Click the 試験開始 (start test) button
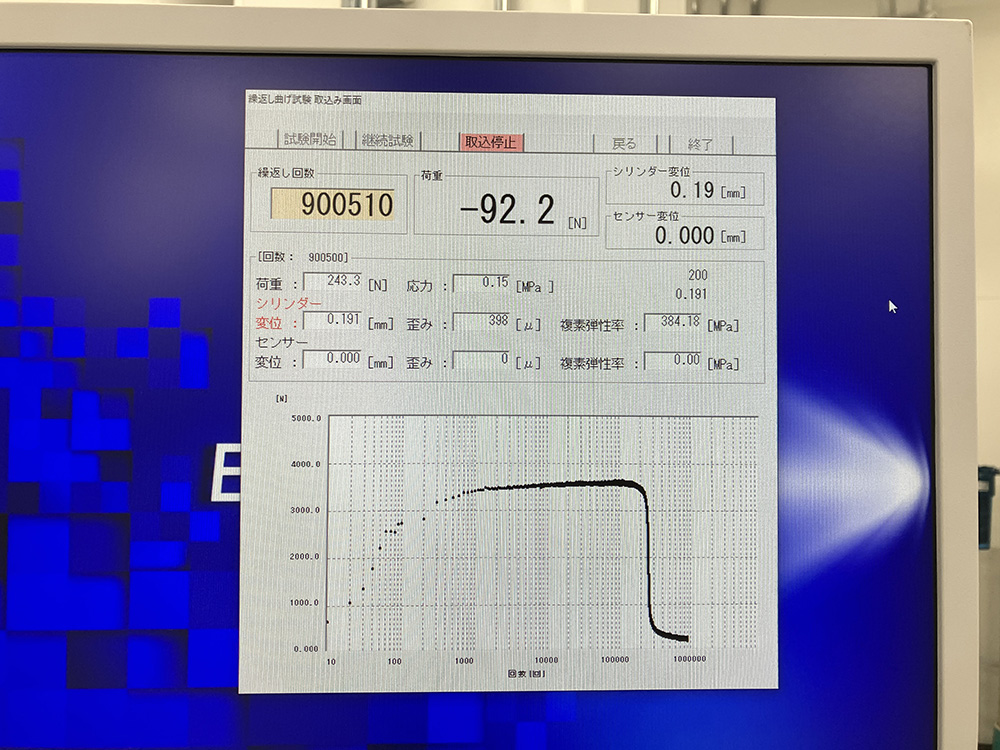 click(310, 141)
